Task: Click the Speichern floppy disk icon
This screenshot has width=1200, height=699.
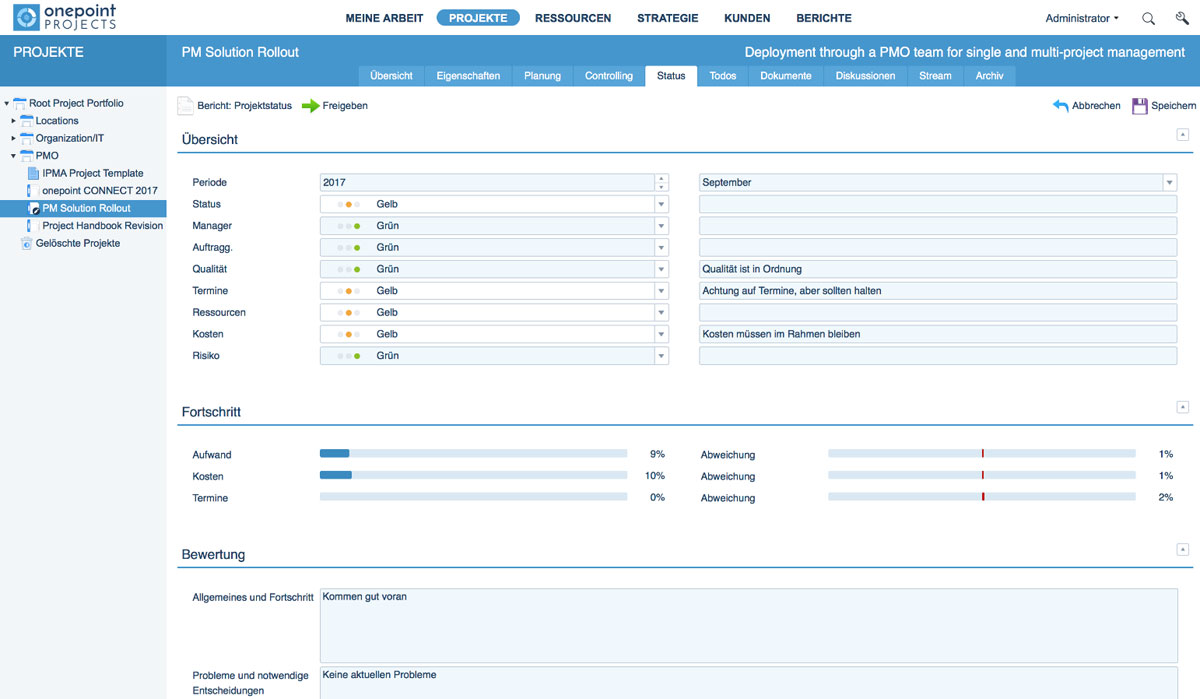Action: click(x=1140, y=106)
